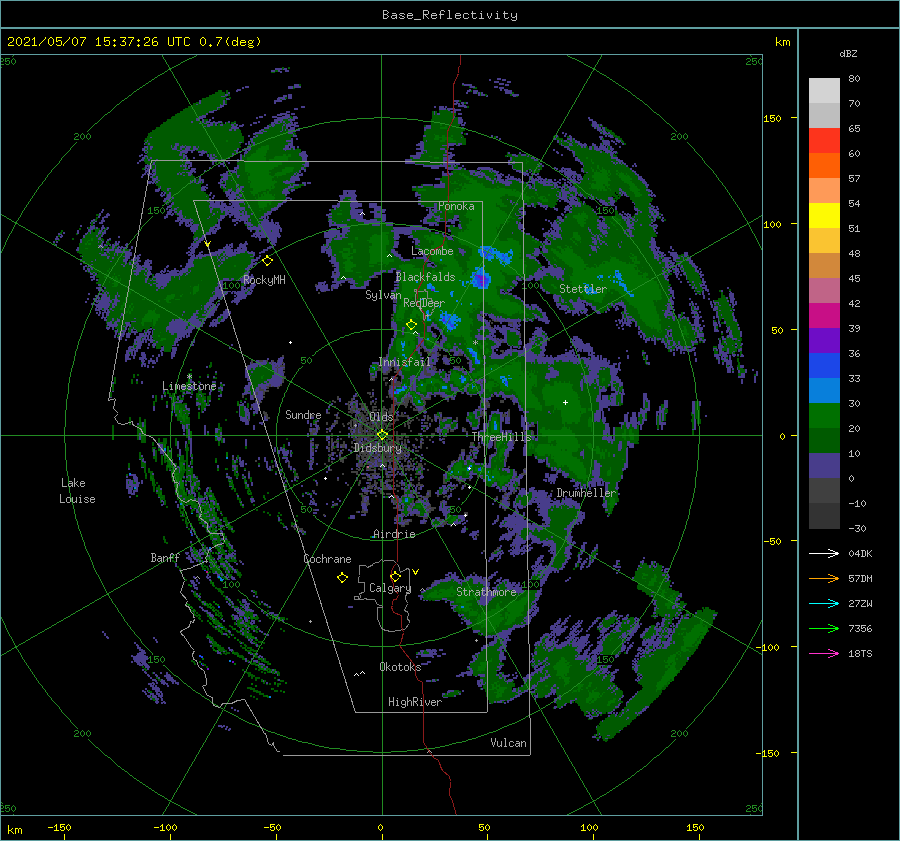Select the yellow diamond marker beside RockyMH

(x=267, y=261)
